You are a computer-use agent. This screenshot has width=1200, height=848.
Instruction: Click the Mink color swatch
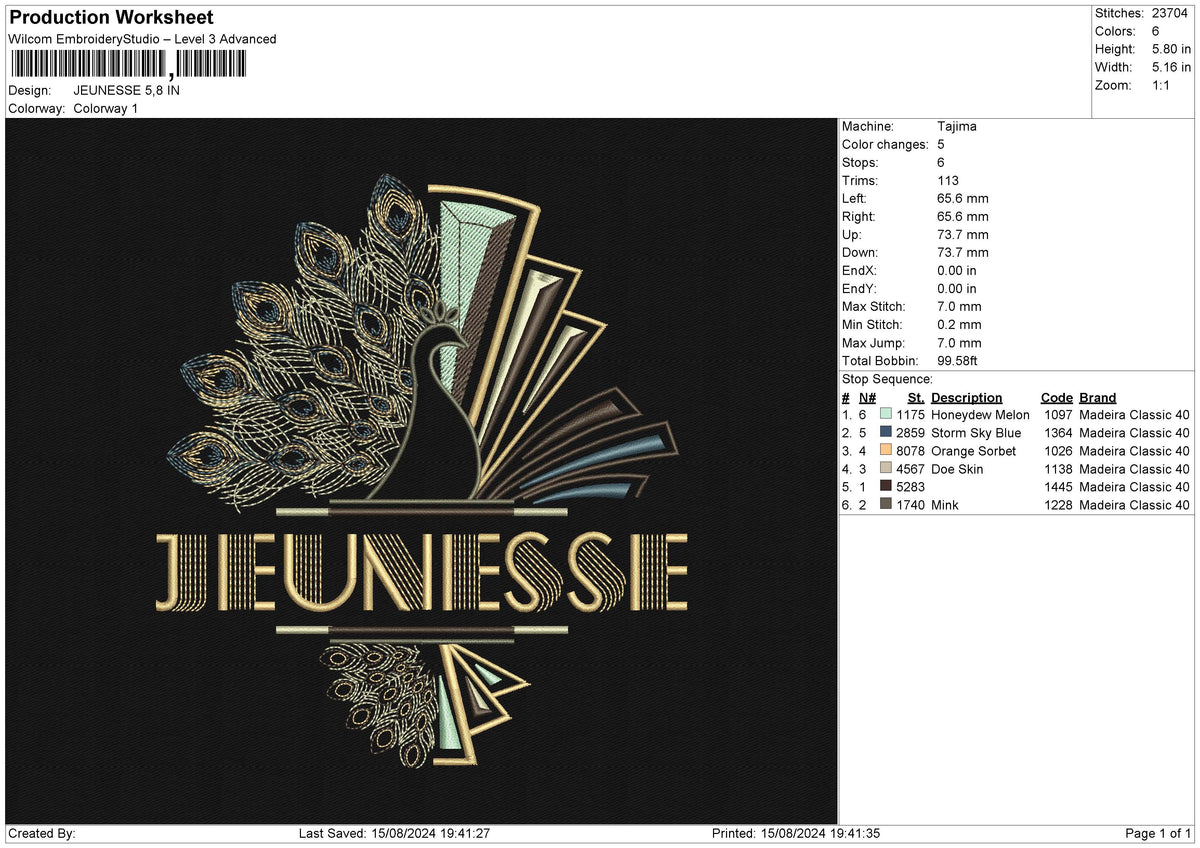pos(885,504)
